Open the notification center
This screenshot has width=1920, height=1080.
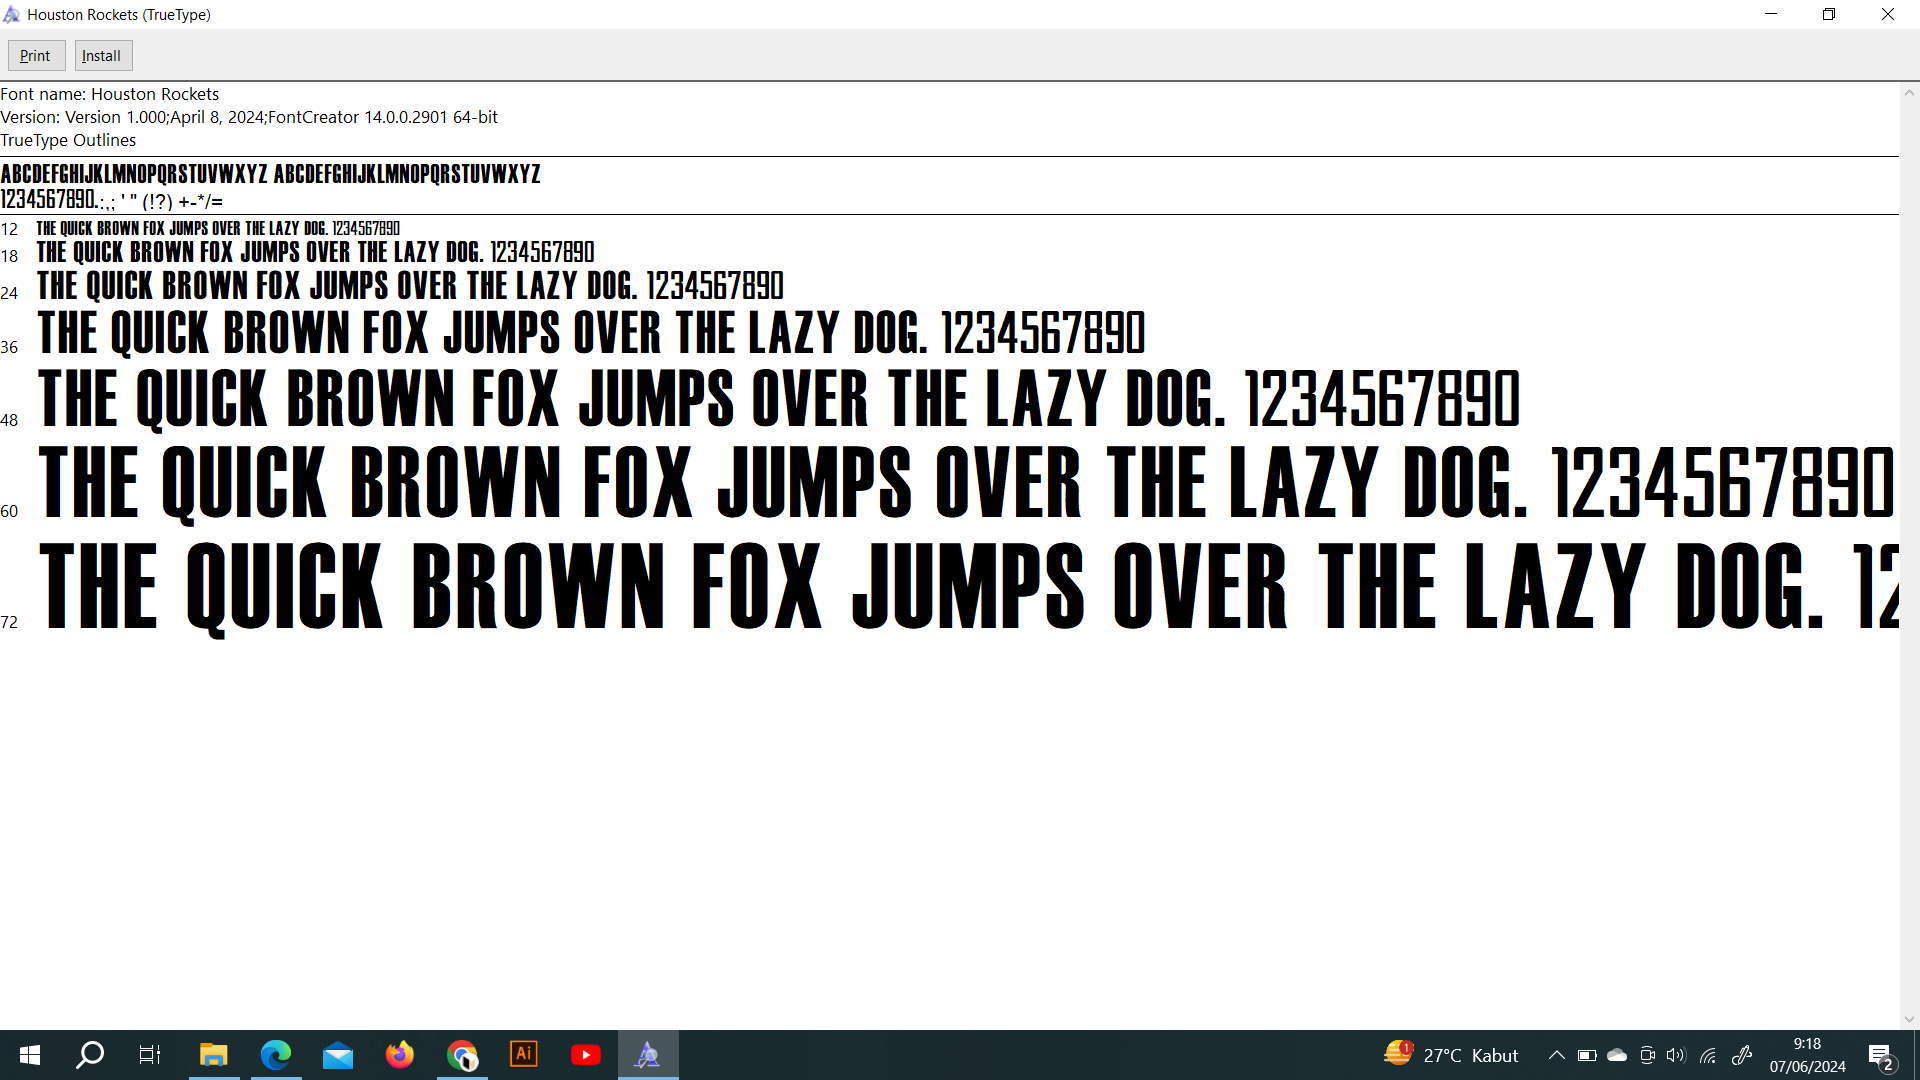[x=1880, y=1055]
